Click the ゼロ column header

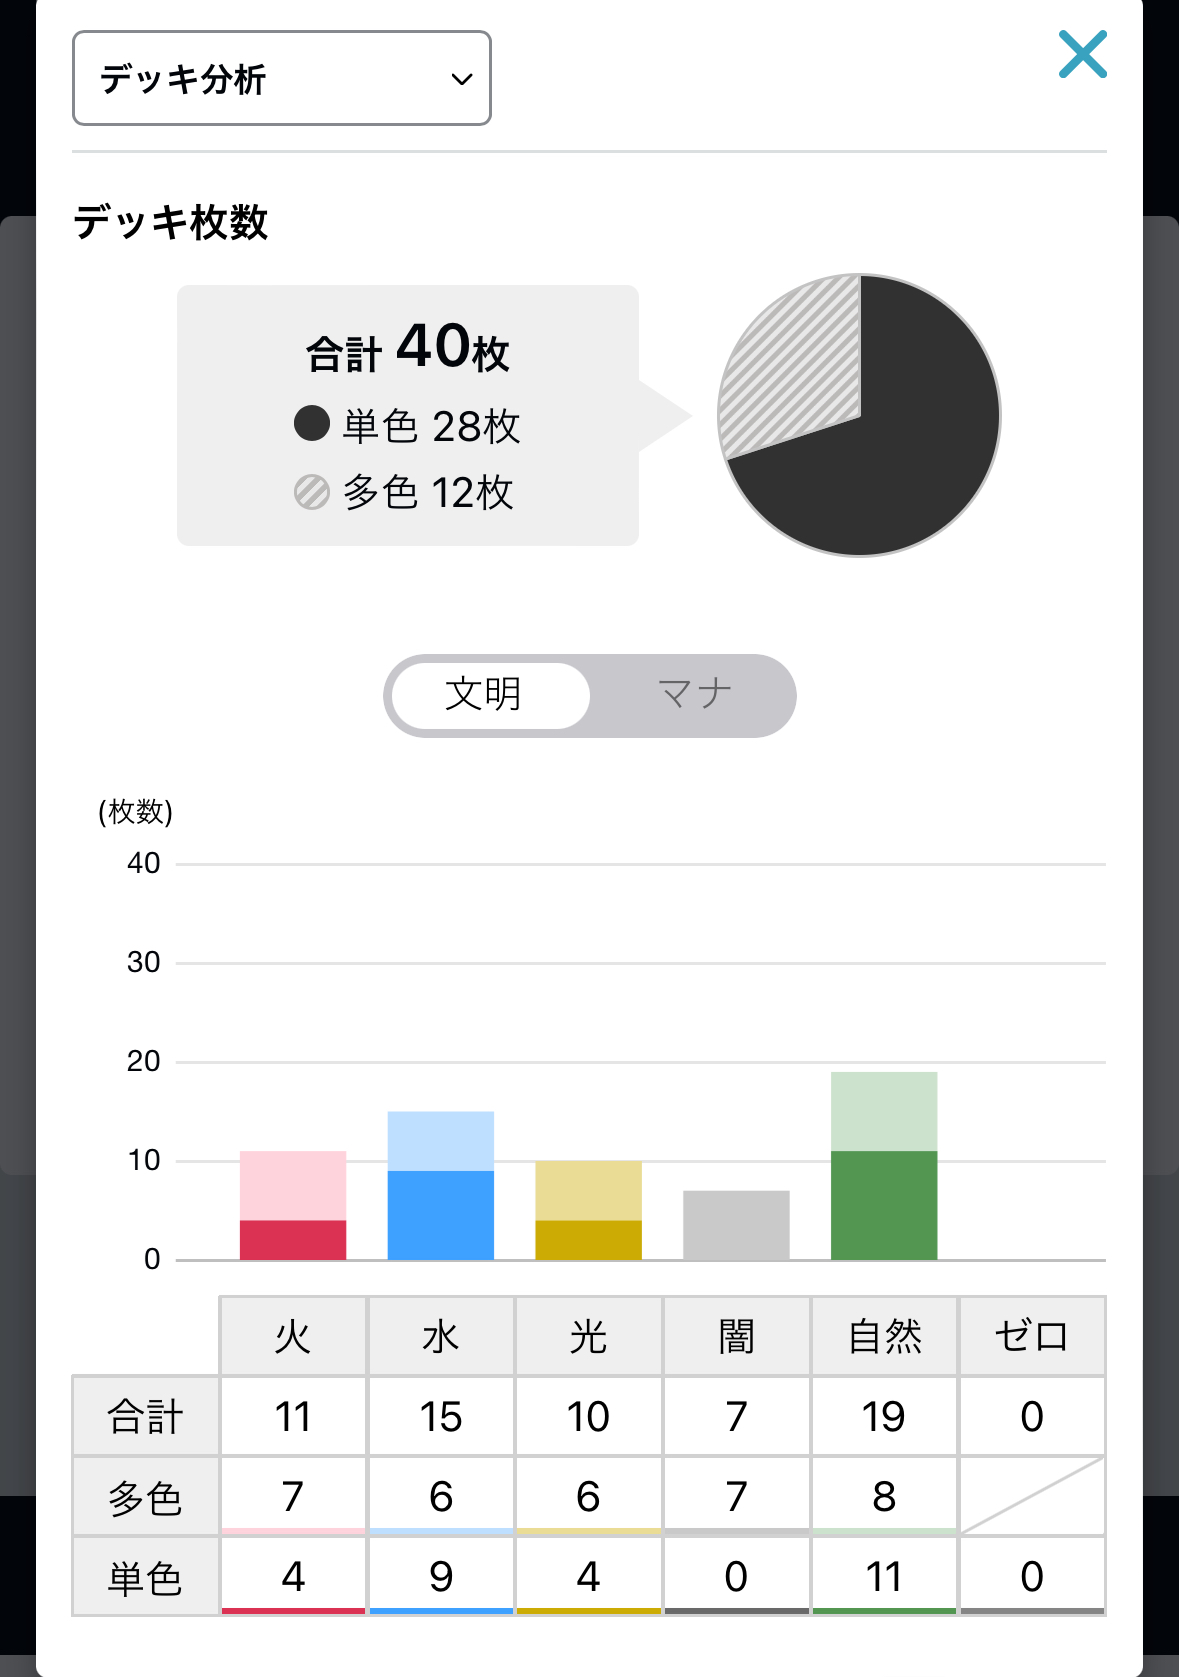[1032, 1336]
